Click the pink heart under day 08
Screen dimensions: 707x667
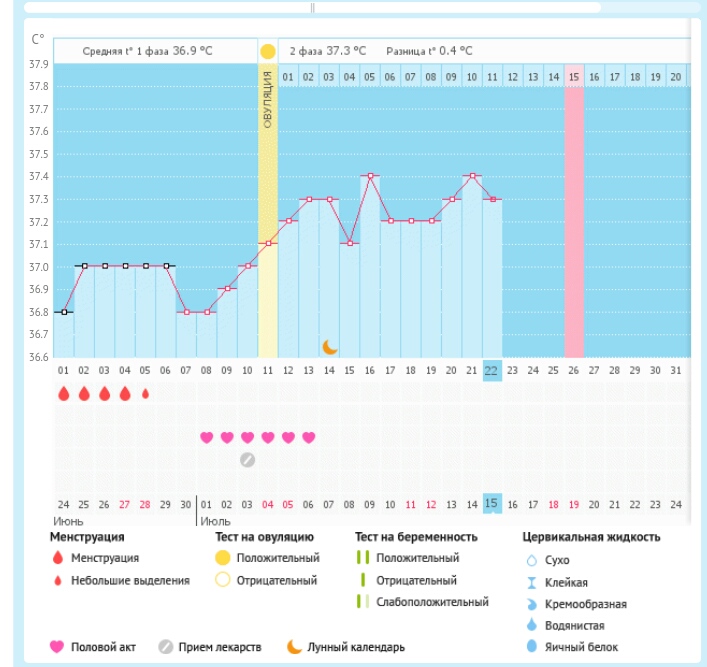coord(207,437)
